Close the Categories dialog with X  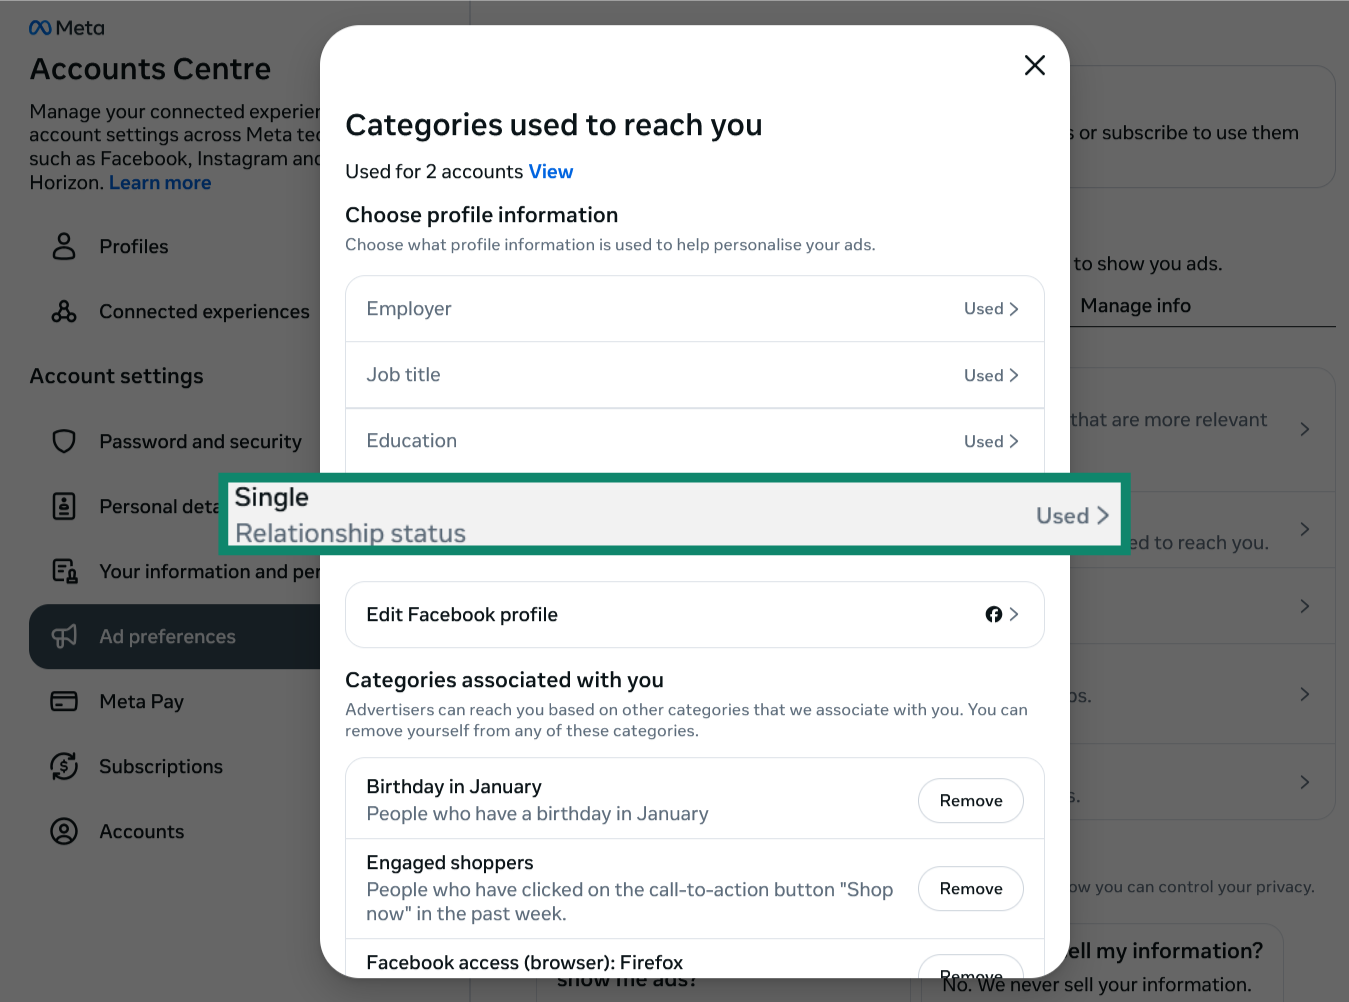[x=1035, y=65]
